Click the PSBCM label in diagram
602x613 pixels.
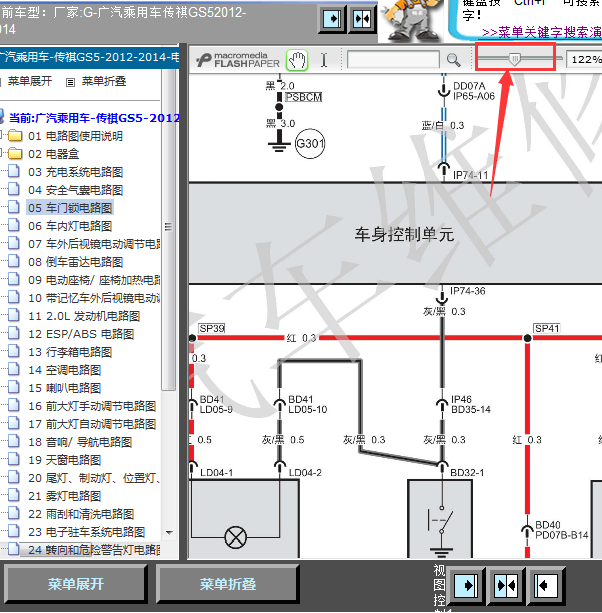coord(303,97)
